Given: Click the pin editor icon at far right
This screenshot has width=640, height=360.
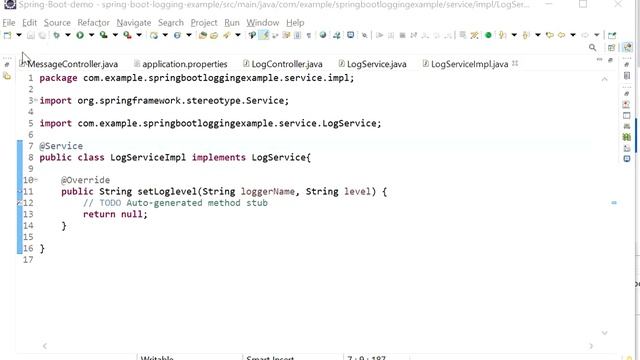Looking at the screenshot, I should (612, 36).
